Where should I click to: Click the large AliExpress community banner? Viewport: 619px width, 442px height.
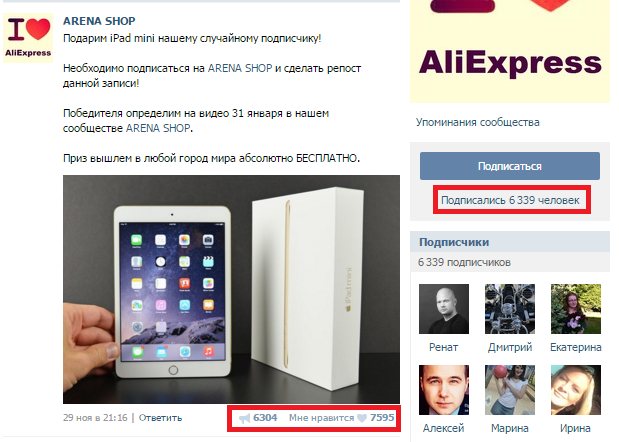click(x=510, y=51)
